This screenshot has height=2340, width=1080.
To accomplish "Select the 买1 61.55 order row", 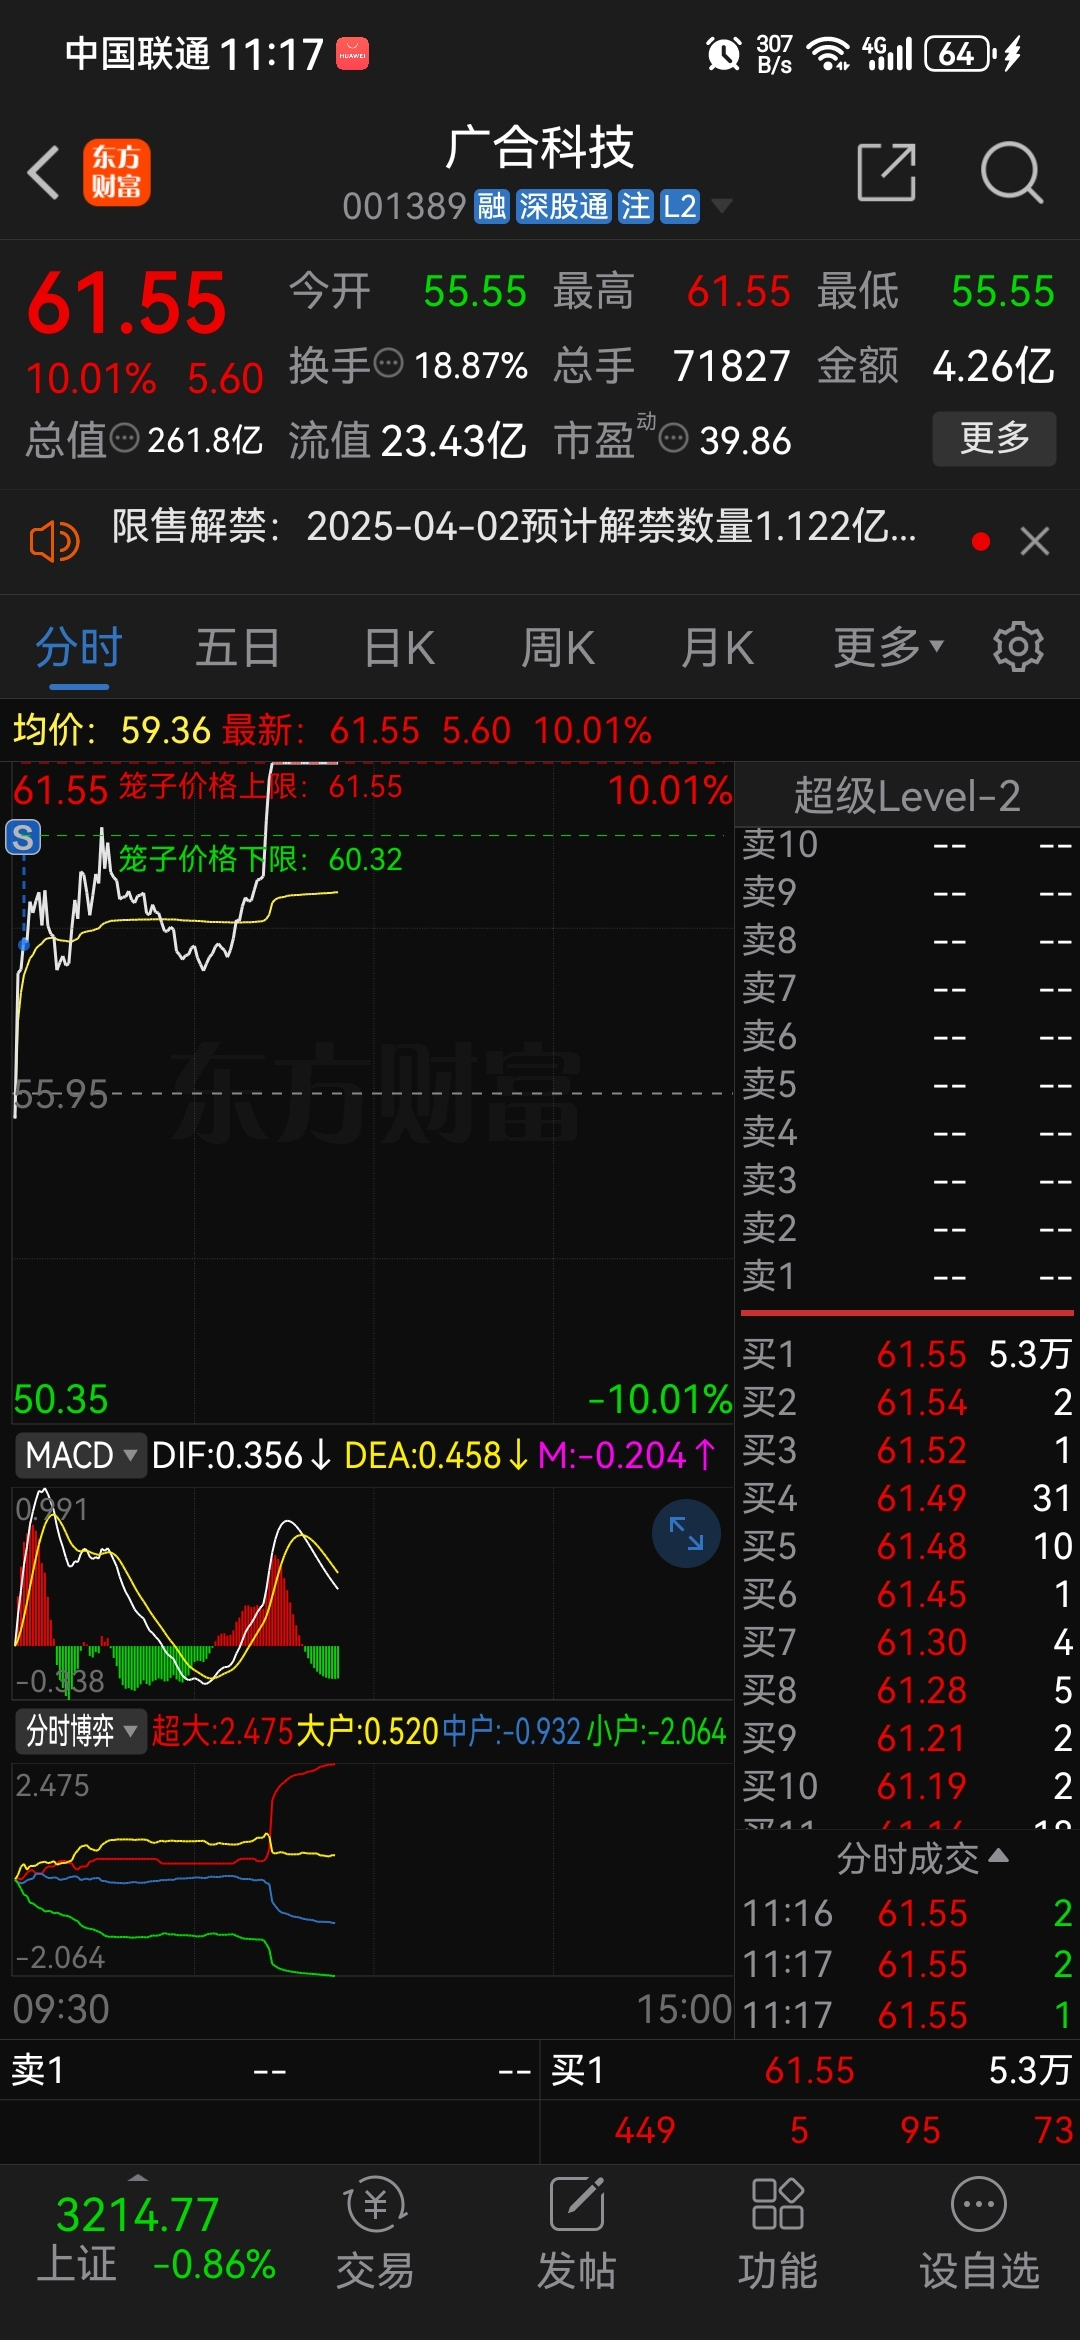I will (907, 1354).
